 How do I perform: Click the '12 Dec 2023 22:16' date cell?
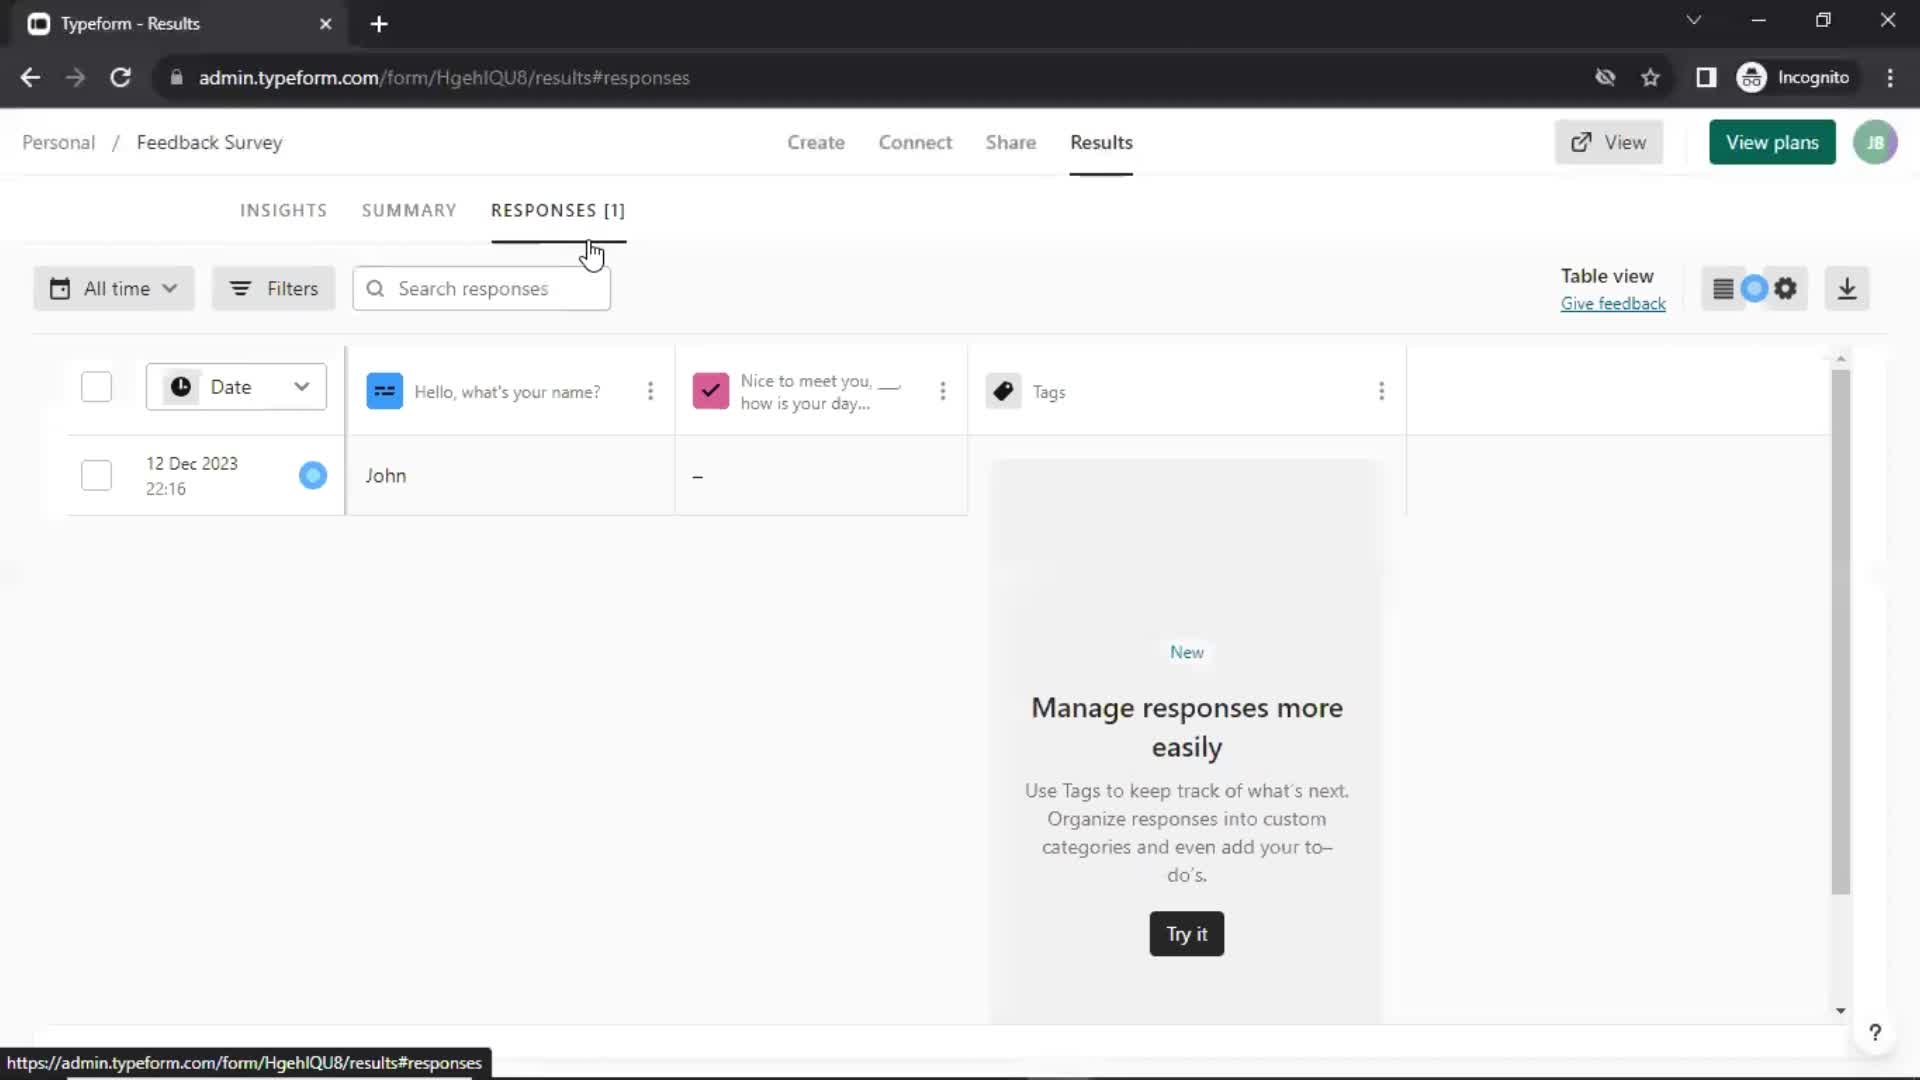pos(192,476)
